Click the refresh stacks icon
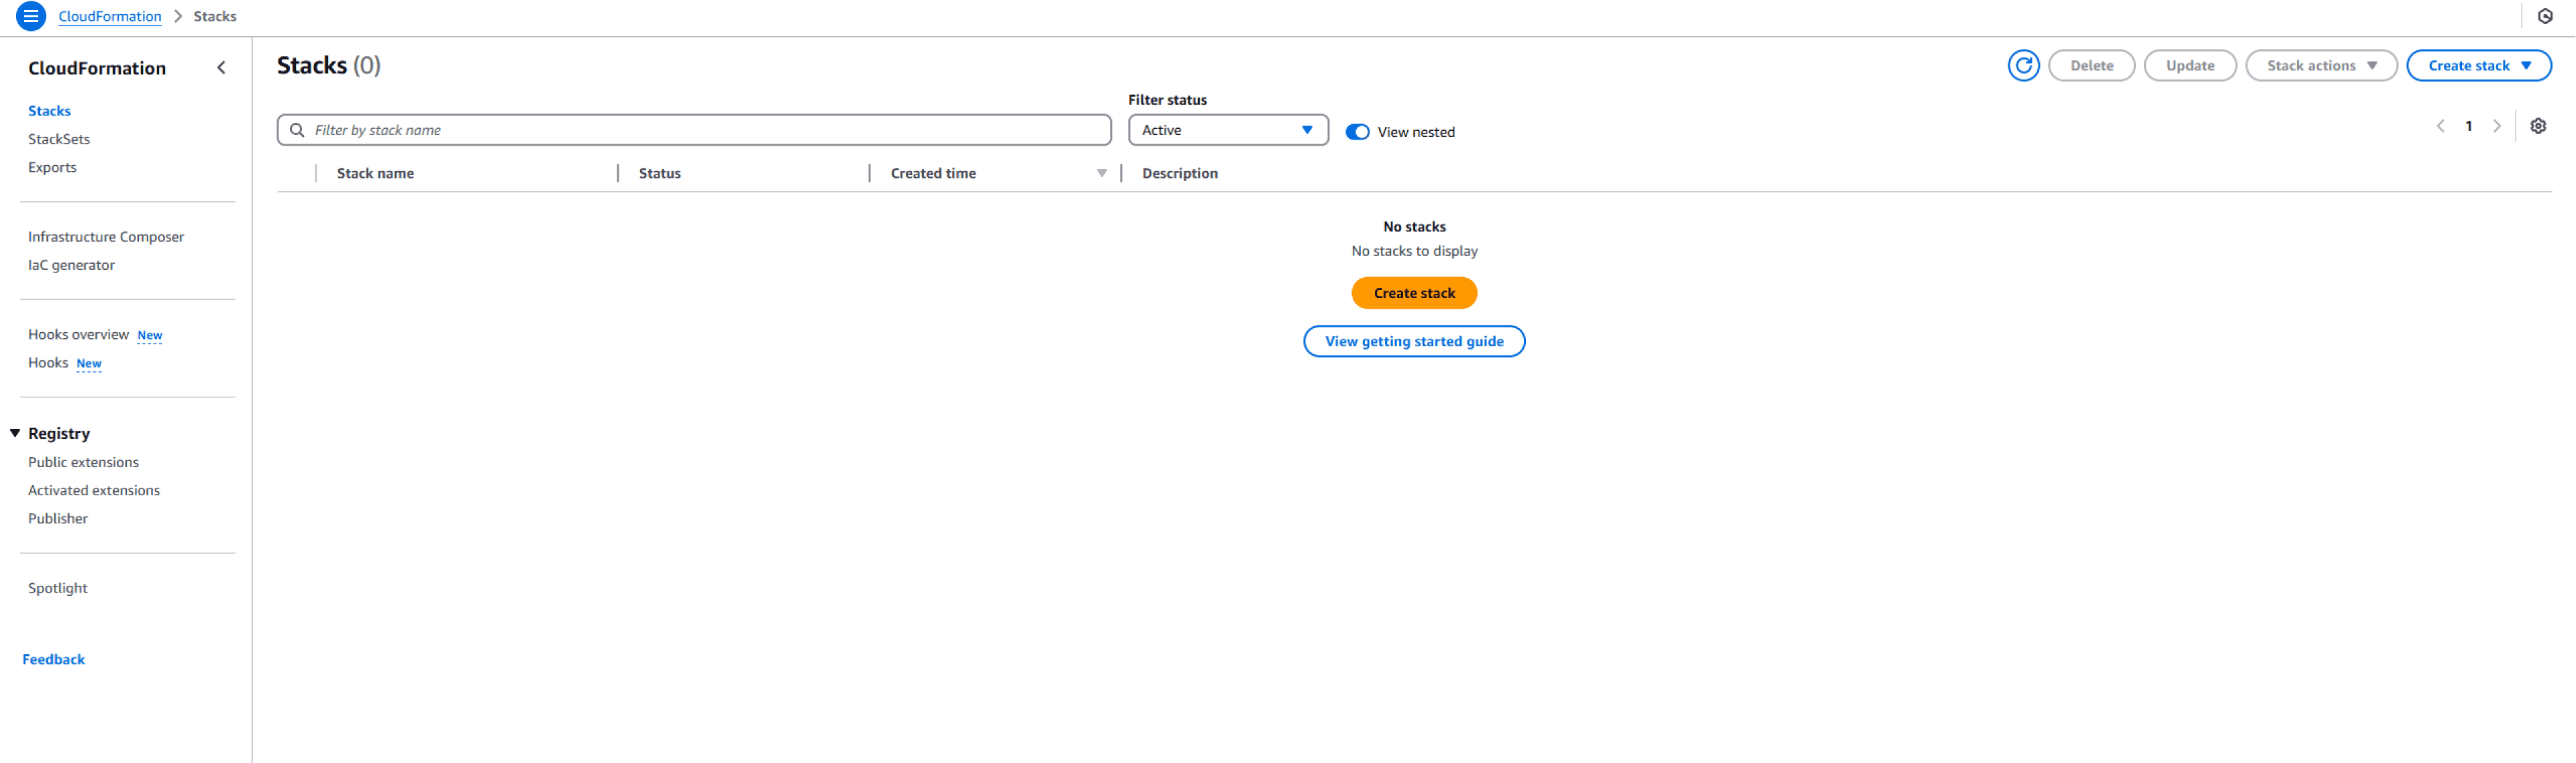Viewport: 2576px width, 763px height. click(x=2023, y=66)
